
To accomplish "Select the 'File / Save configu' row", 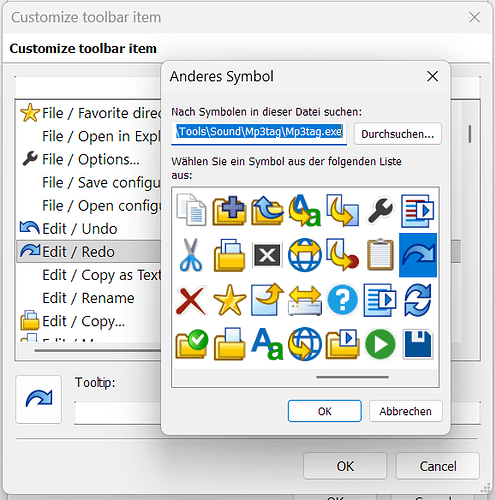I will click(x=89, y=182).
